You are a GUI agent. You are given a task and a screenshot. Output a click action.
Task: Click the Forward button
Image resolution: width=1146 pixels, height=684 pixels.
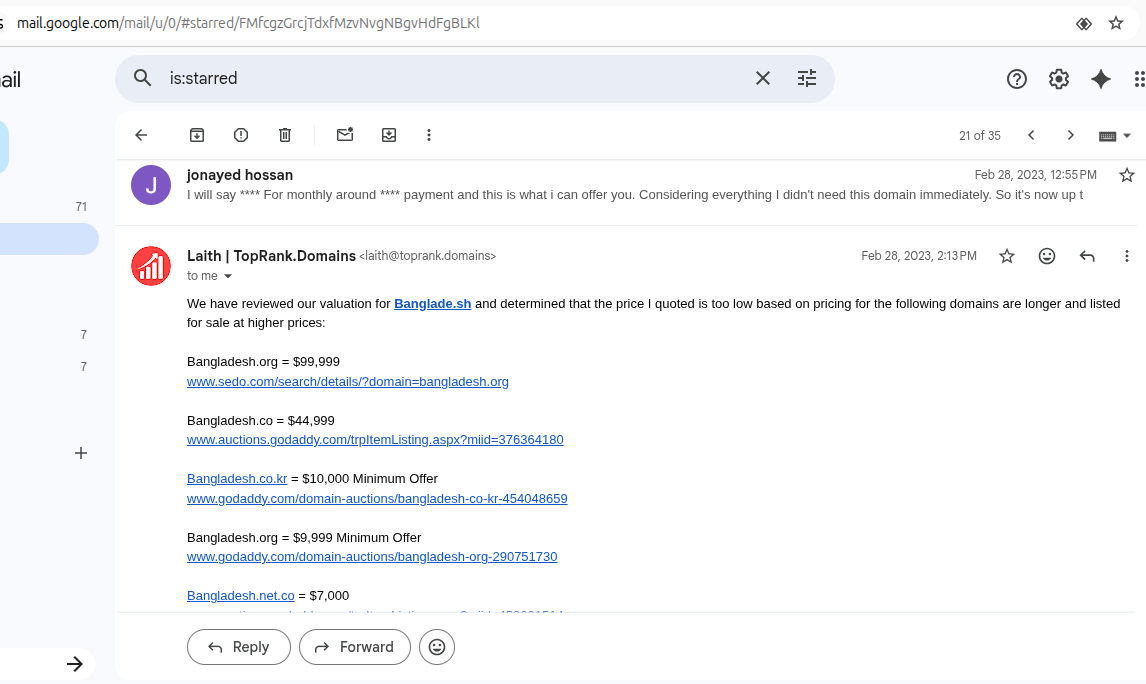354,647
